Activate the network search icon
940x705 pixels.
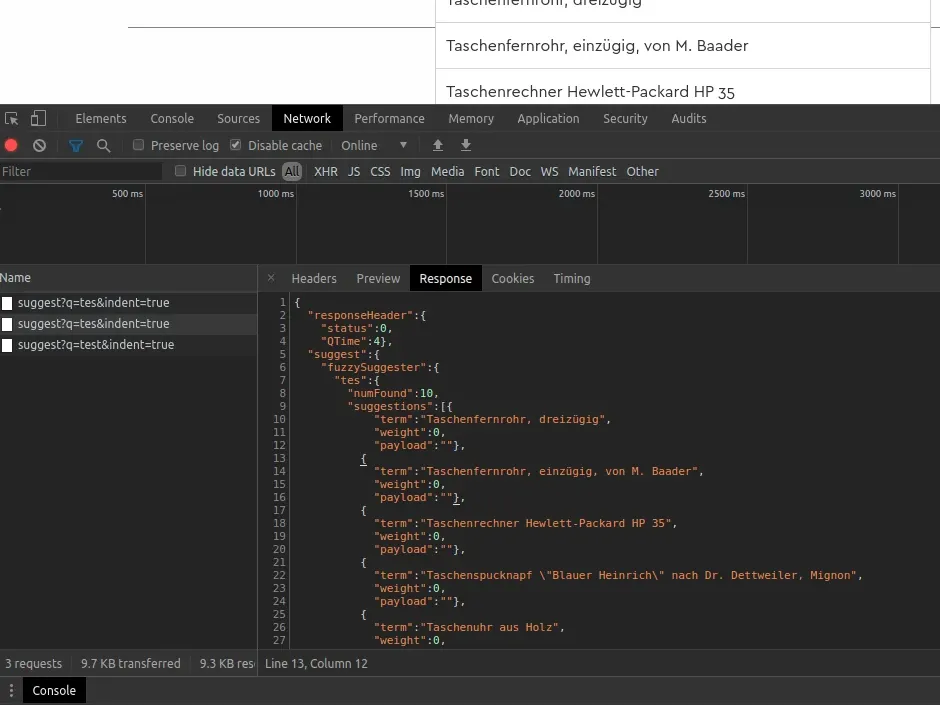(104, 145)
